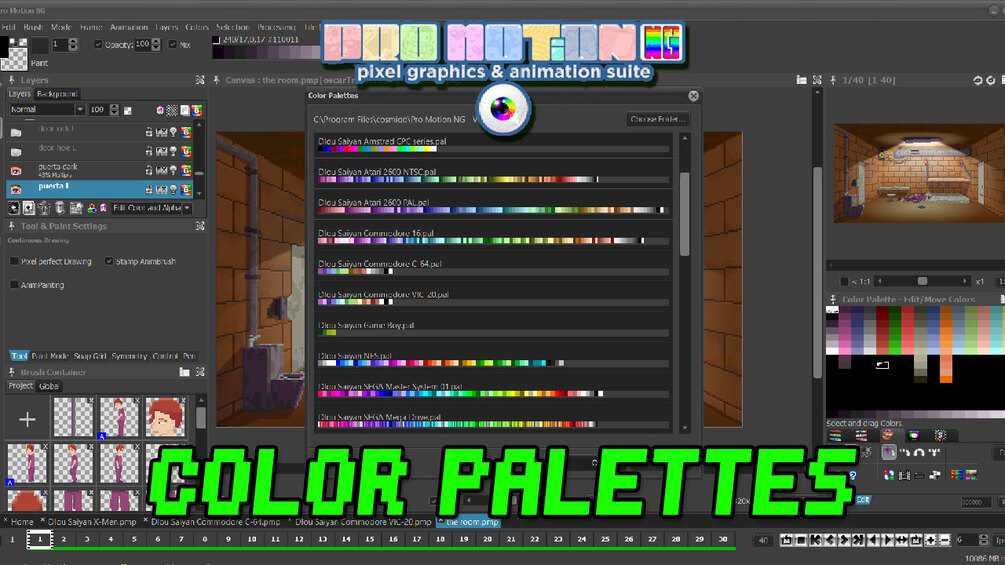Increase layer opacity with the stepper
Image resolution: width=1005 pixels, height=565 pixels.
coord(114,107)
